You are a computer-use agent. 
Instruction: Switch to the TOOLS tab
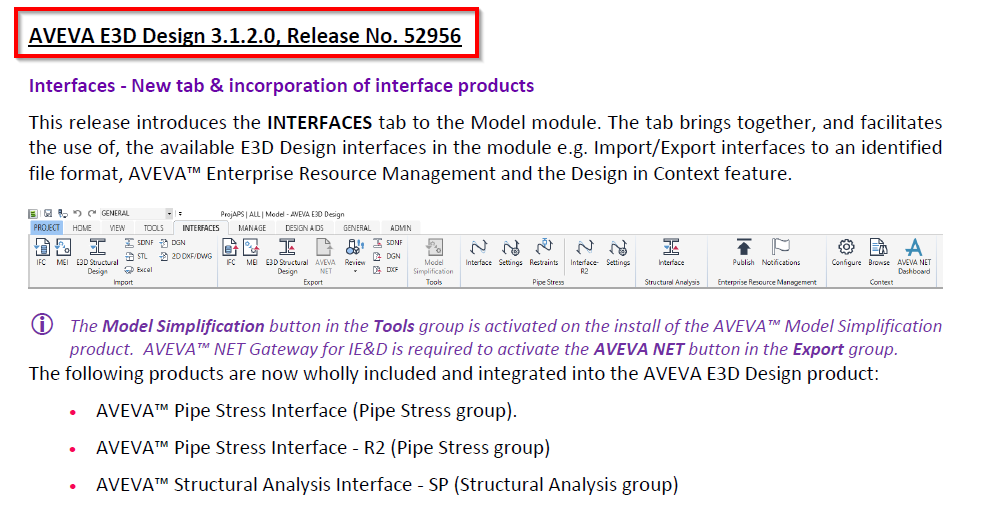pos(154,228)
